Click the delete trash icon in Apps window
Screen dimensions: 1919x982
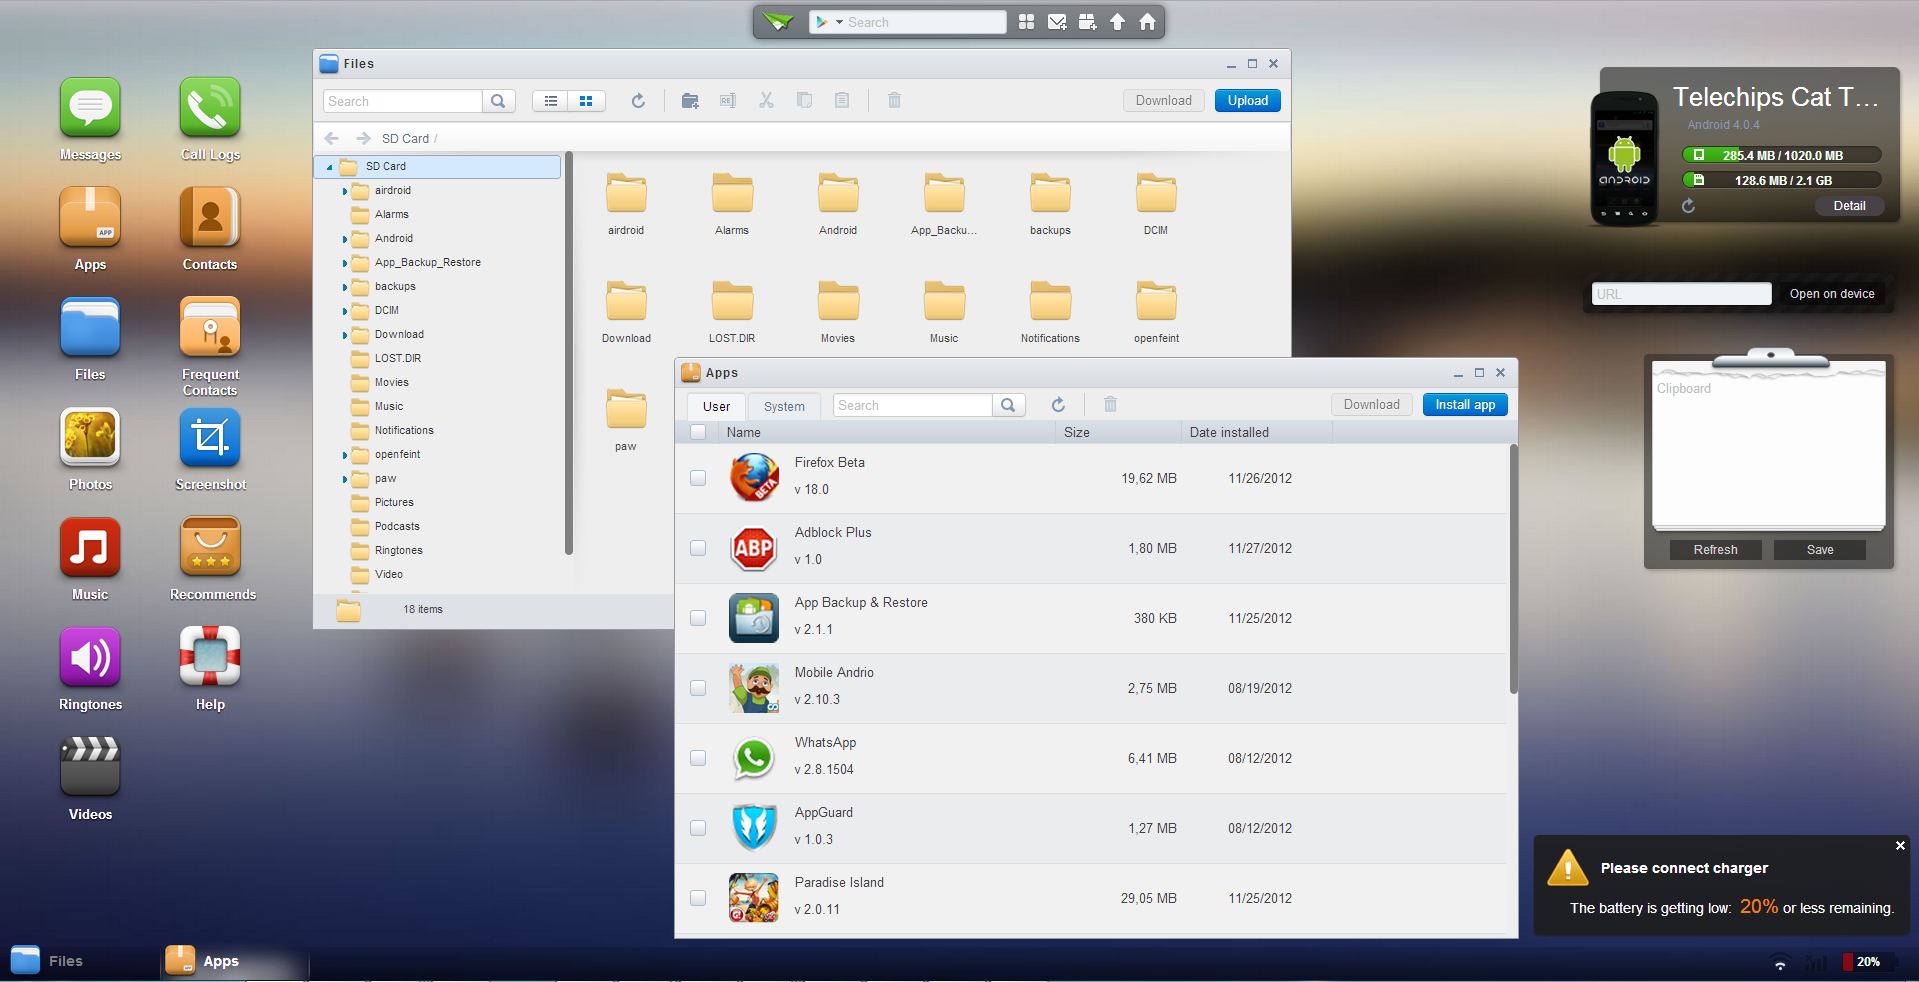1110,405
